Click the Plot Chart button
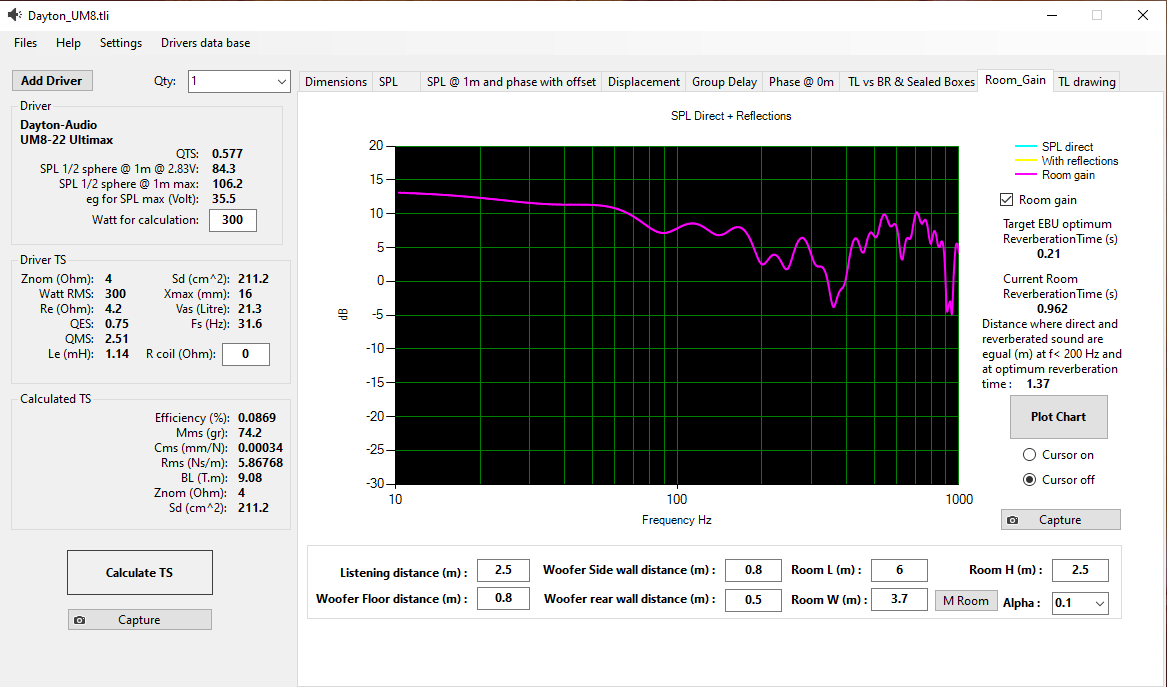Screen dimensions: 1167x687 click(1058, 417)
